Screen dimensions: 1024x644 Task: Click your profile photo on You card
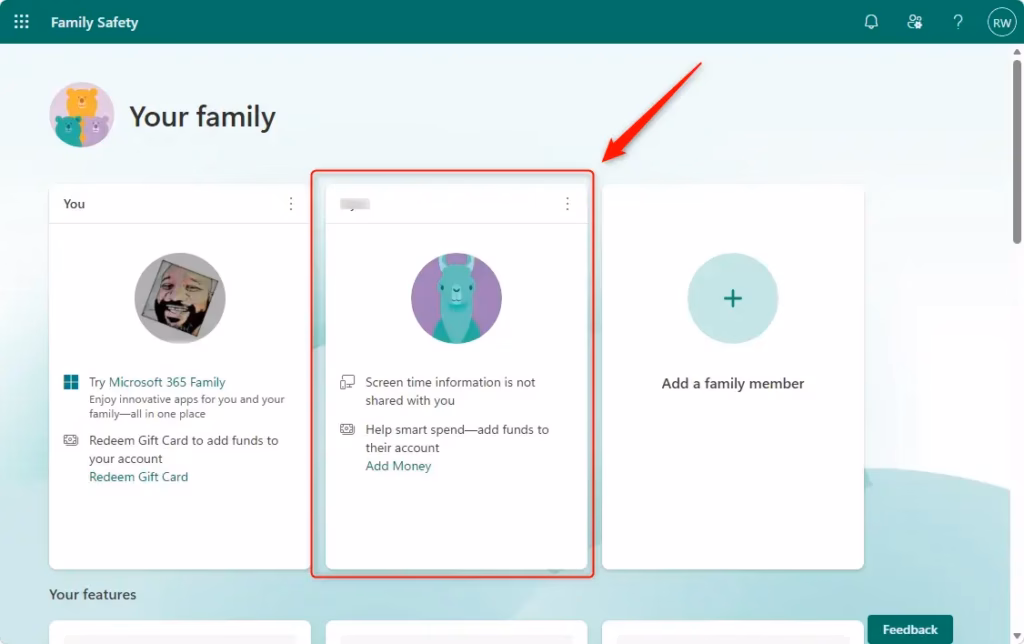pyautogui.click(x=180, y=298)
